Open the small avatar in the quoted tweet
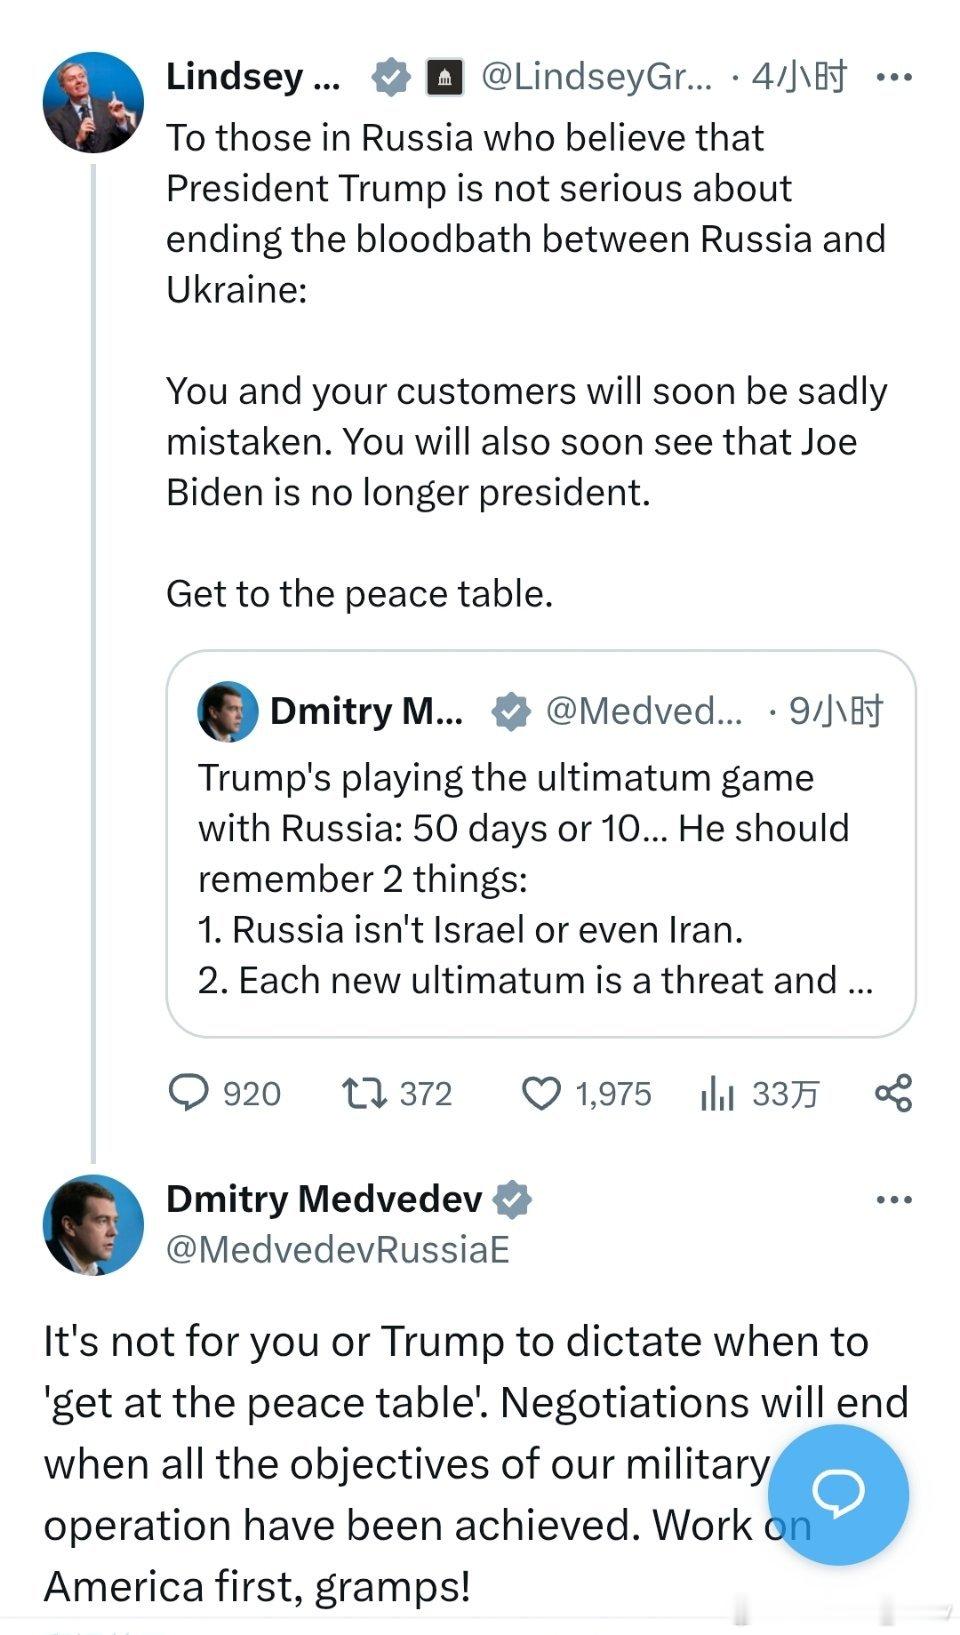The height and width of the screenshot is (1635, 960). point(228,711)
